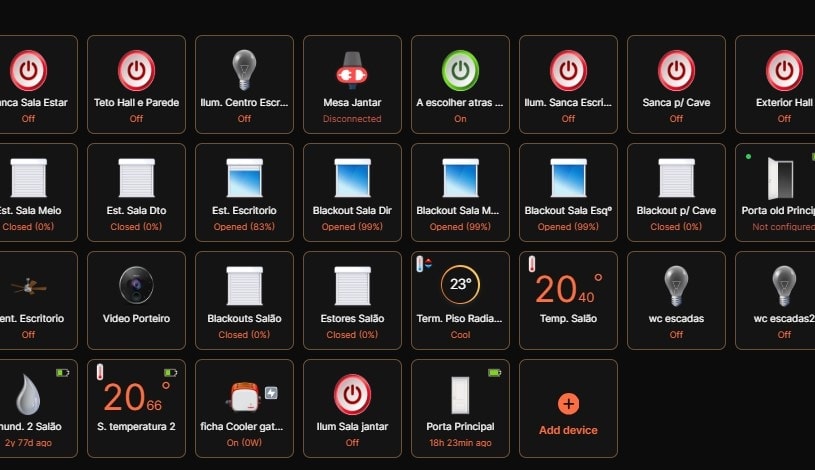Open the Estores Salão closed blinds tile
Viewport: 815px width, 470px height.
coord(352,301)
